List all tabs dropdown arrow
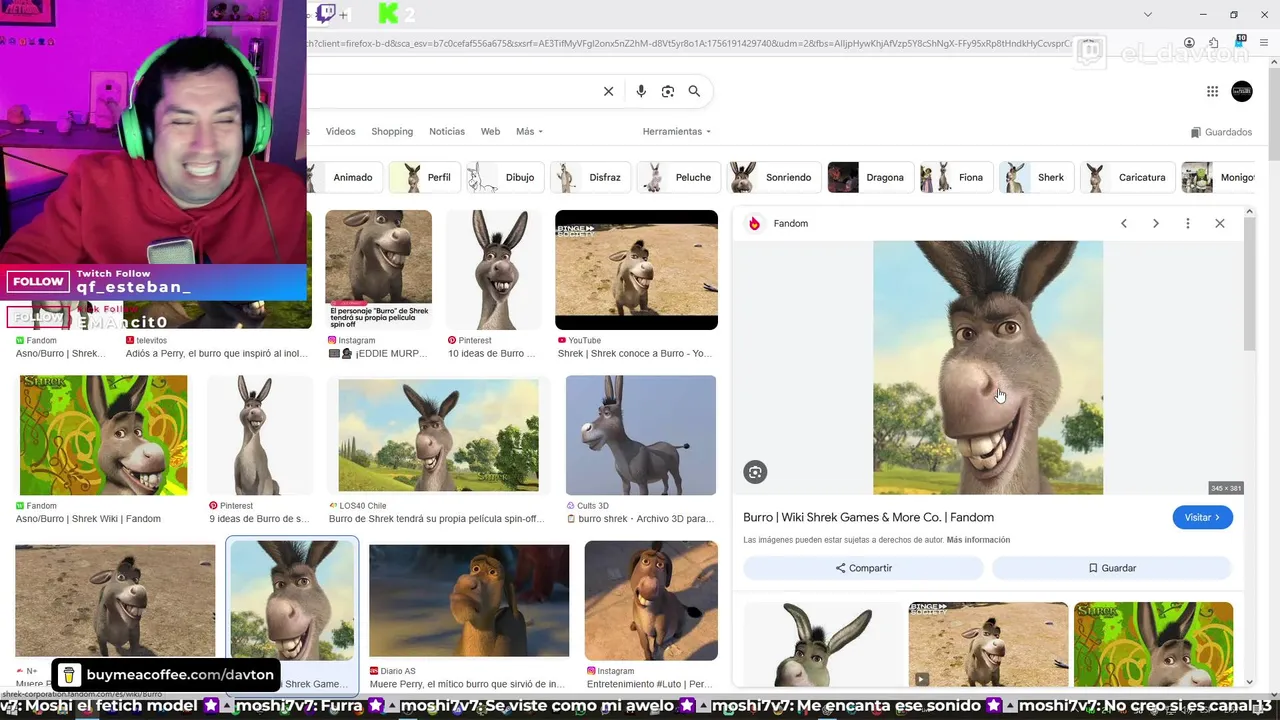The width and height of the screenshot is (1280, 720). coord(1148,14)
